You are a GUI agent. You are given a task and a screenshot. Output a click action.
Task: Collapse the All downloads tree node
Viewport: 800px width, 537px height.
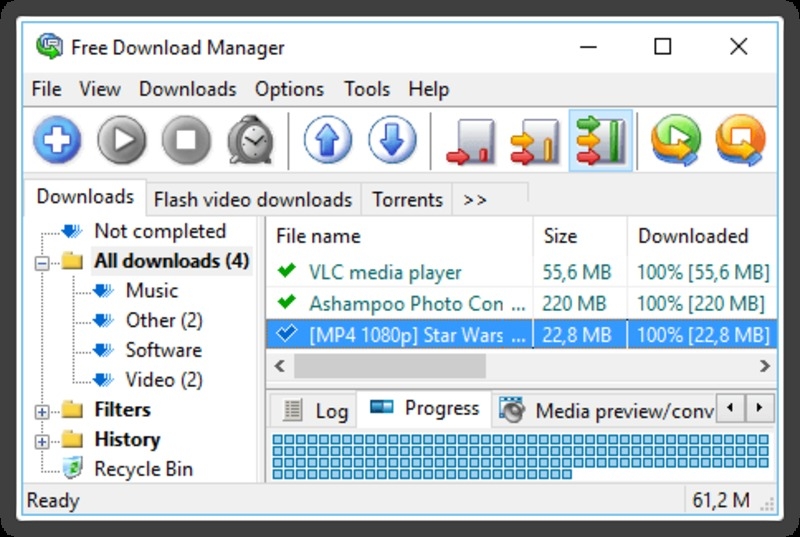tap(42, 263)
